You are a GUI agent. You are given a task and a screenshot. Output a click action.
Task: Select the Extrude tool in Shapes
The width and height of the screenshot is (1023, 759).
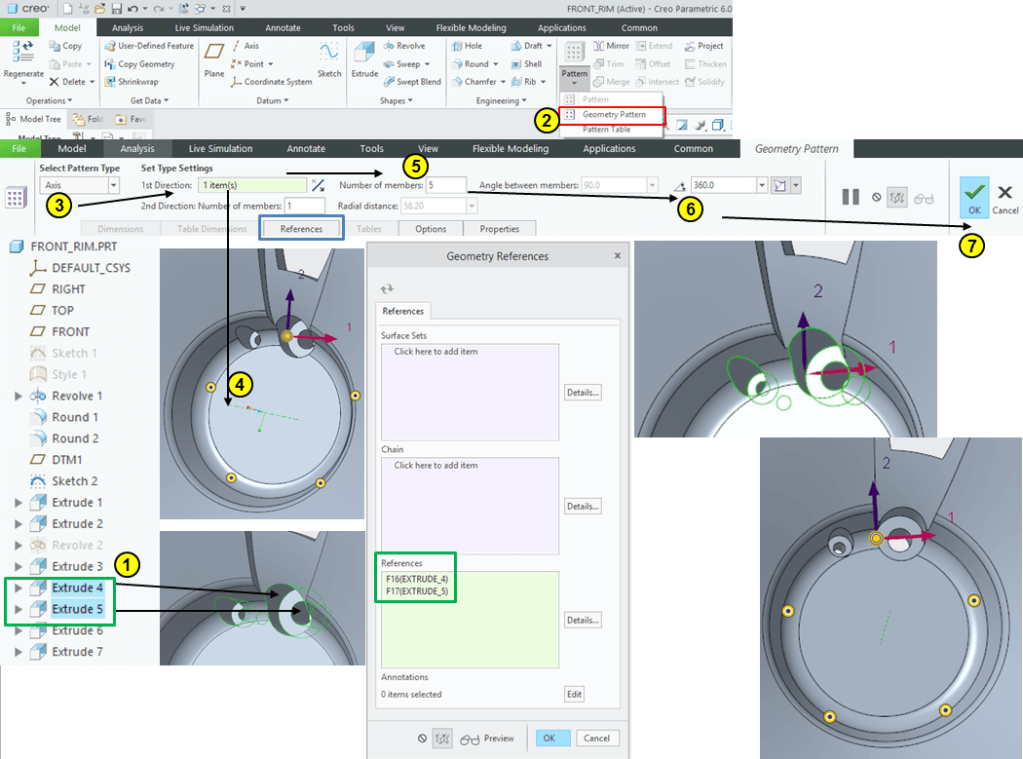(364, 58)
